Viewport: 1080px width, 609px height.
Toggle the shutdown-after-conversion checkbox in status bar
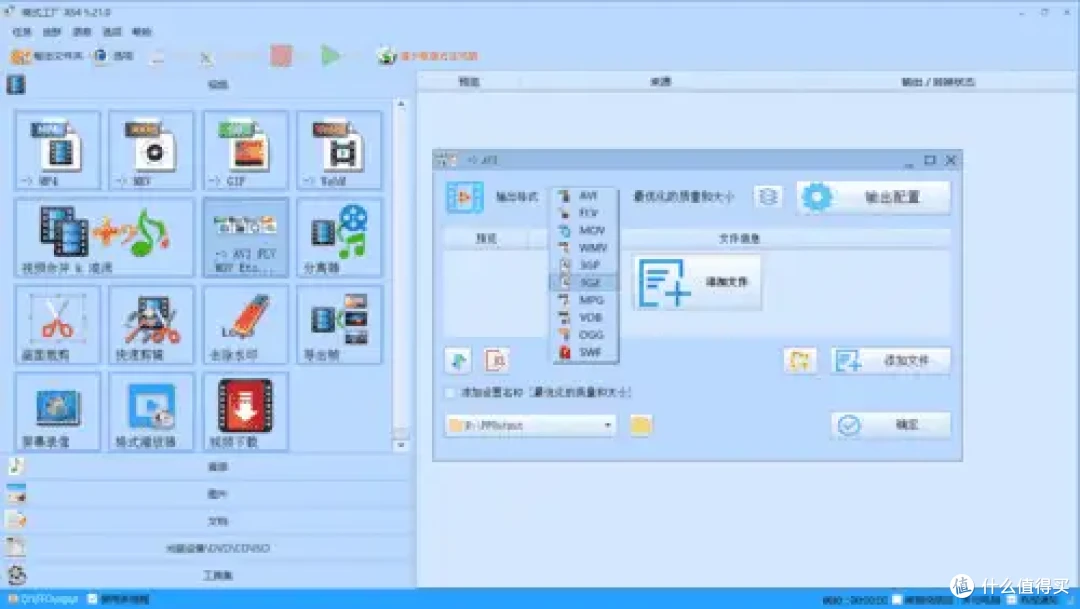click(897, 600)
